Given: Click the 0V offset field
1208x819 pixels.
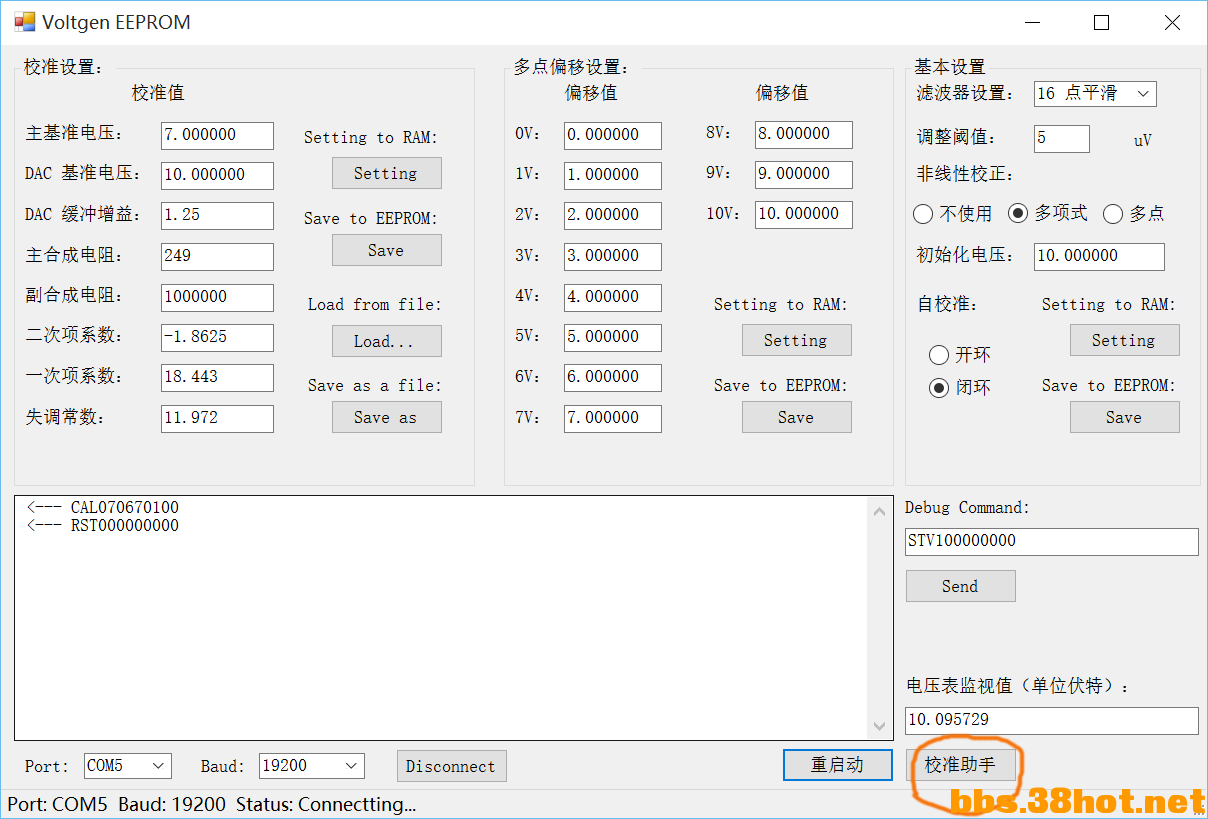Looking at the screenshot, I should click(x=613, y=135).
